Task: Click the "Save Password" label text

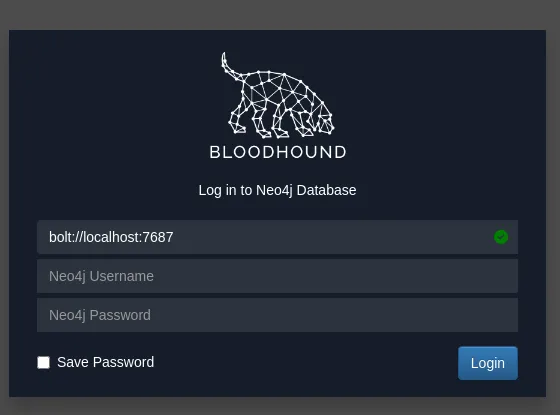Action: click(x=106, y=362)
